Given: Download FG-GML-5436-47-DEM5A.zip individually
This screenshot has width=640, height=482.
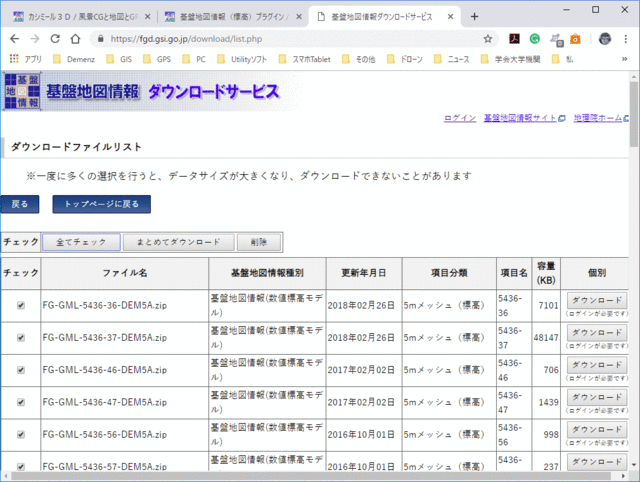Looking at the screenshot, I should (597, 397).
